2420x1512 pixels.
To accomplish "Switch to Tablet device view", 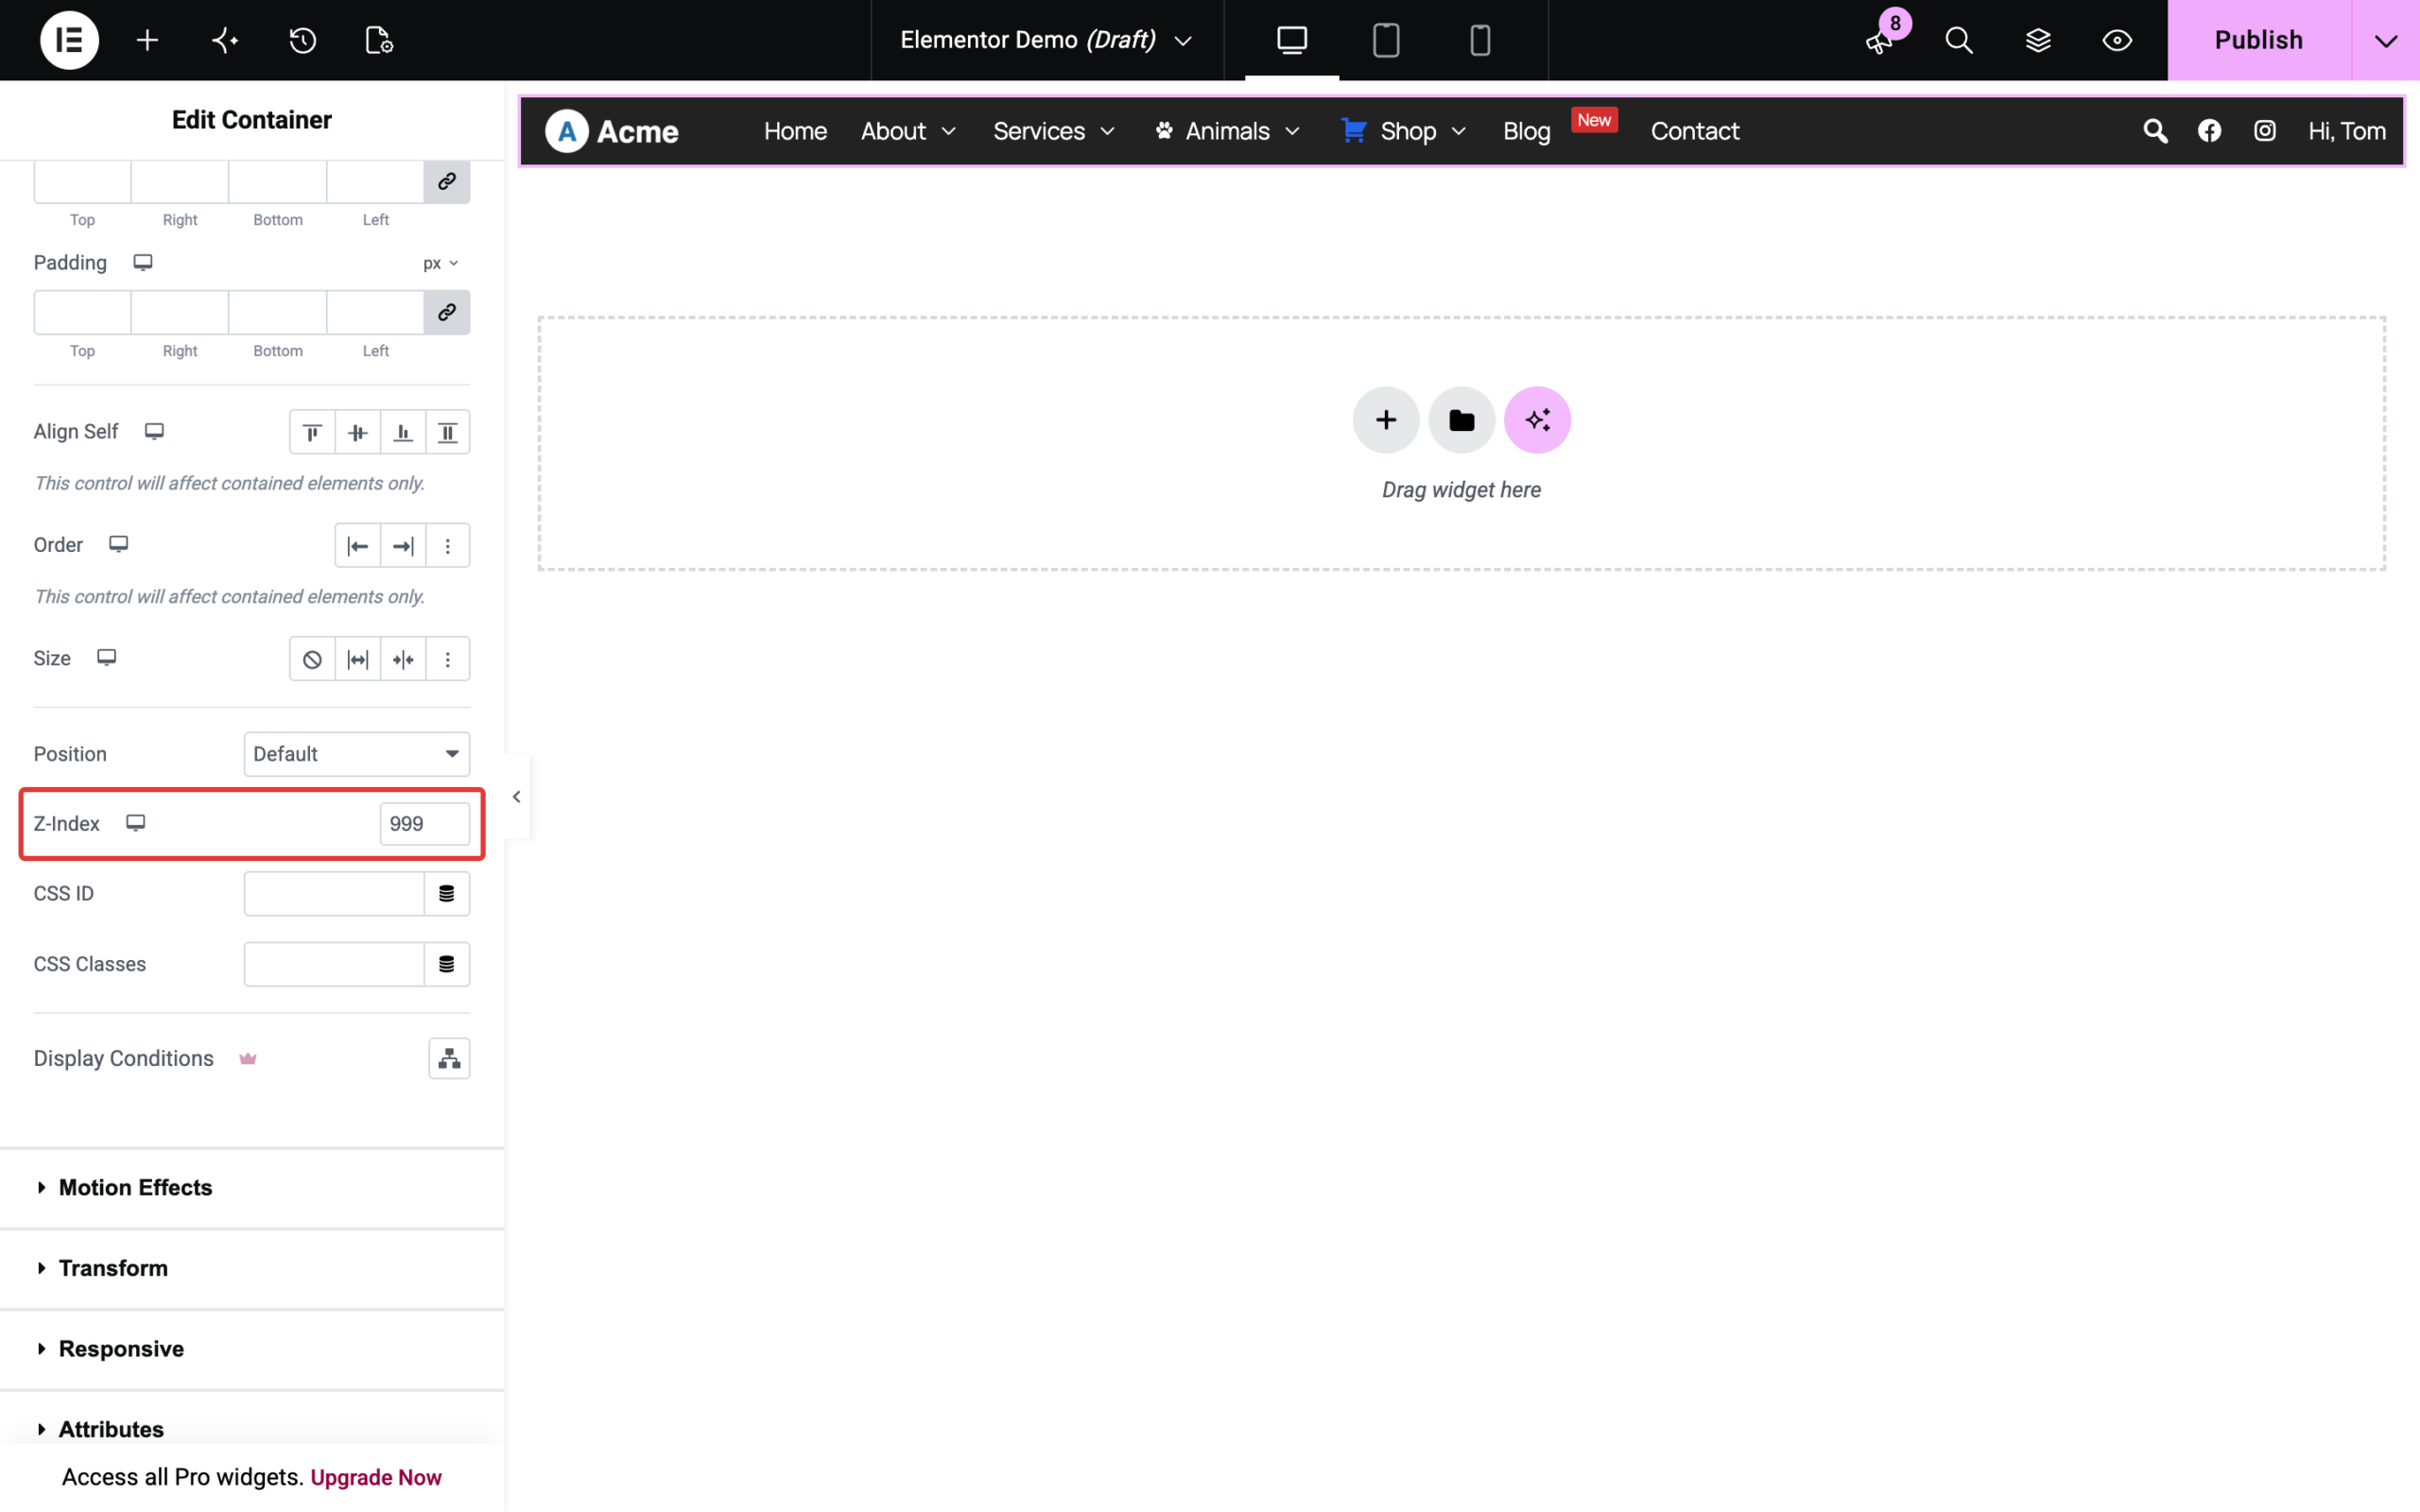I will 1386,40.
